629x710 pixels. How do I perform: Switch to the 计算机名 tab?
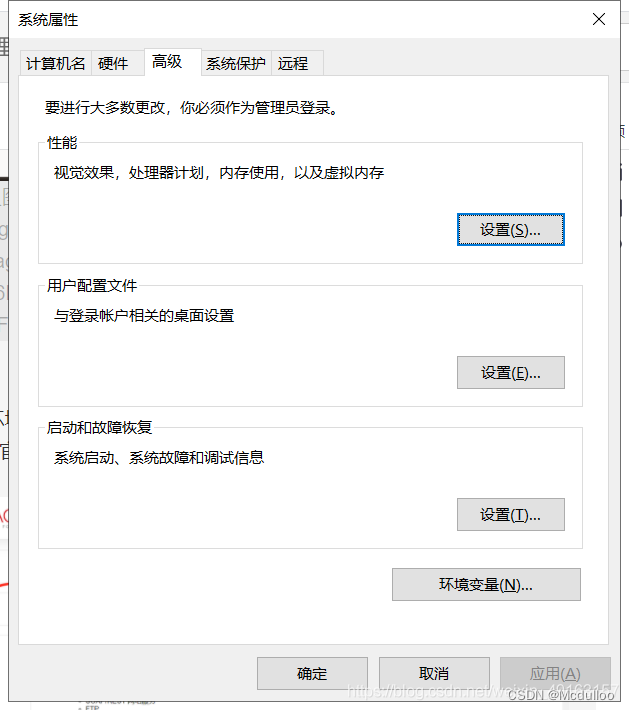point(56,63)
